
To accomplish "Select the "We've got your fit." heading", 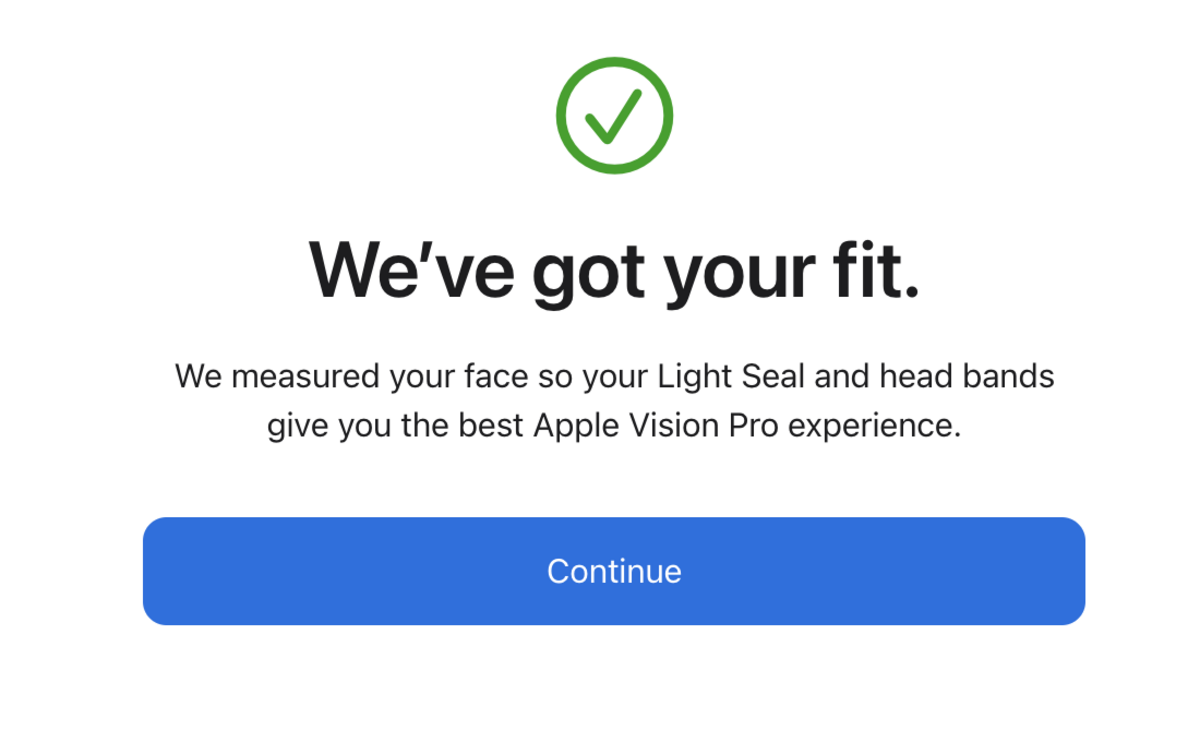I will (614, 270).
